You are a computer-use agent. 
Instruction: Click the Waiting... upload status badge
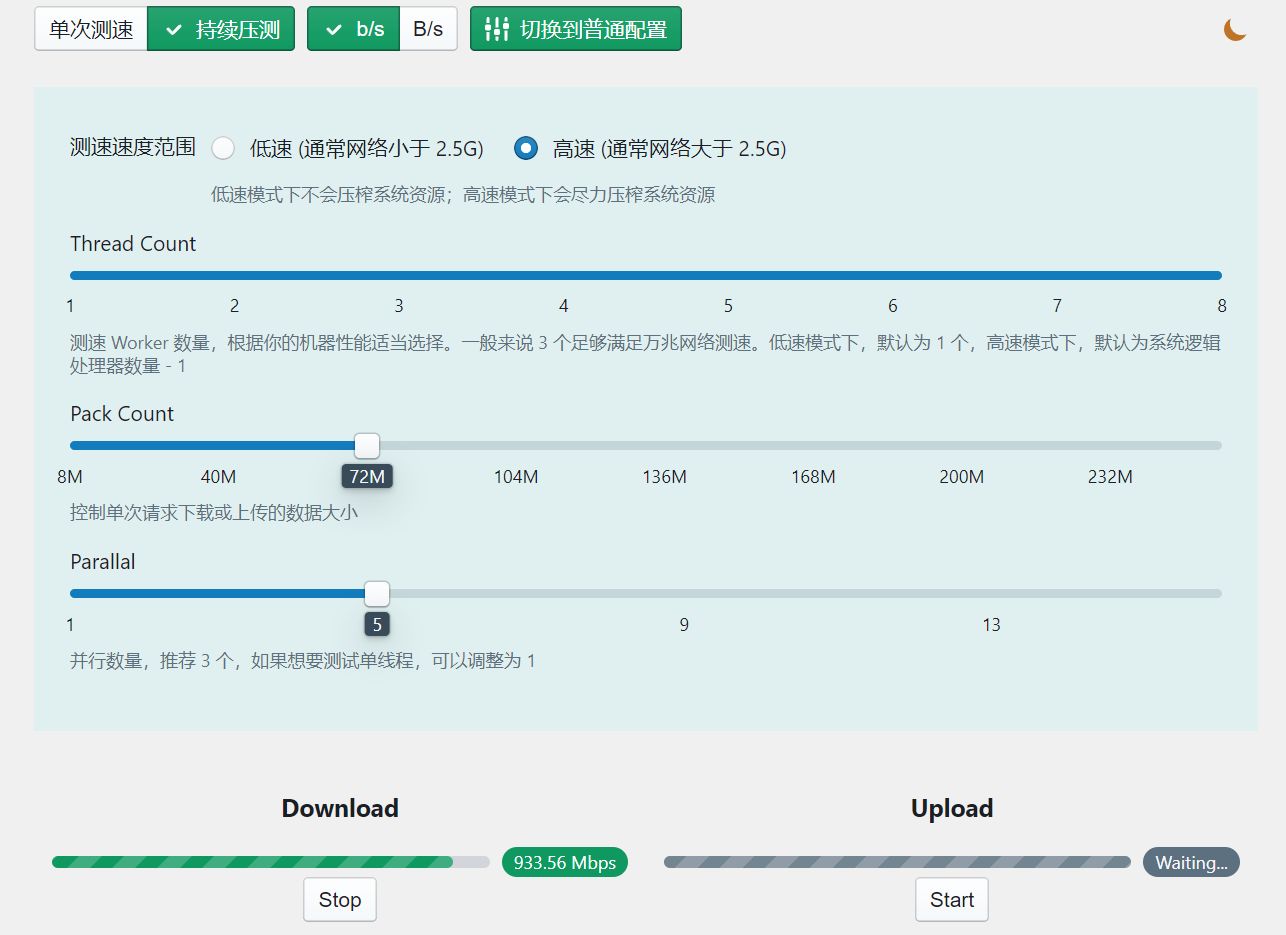pos(1191,862)
